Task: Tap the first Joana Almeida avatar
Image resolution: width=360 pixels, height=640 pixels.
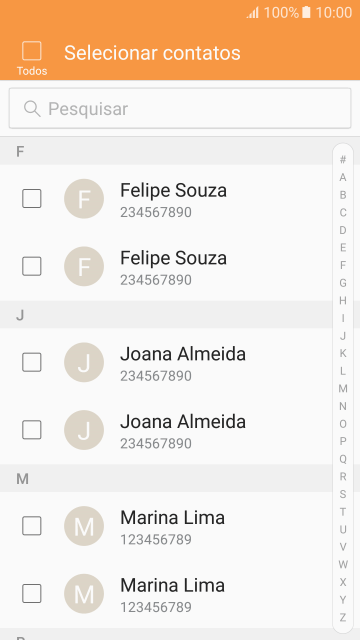Action: point(84,362)
